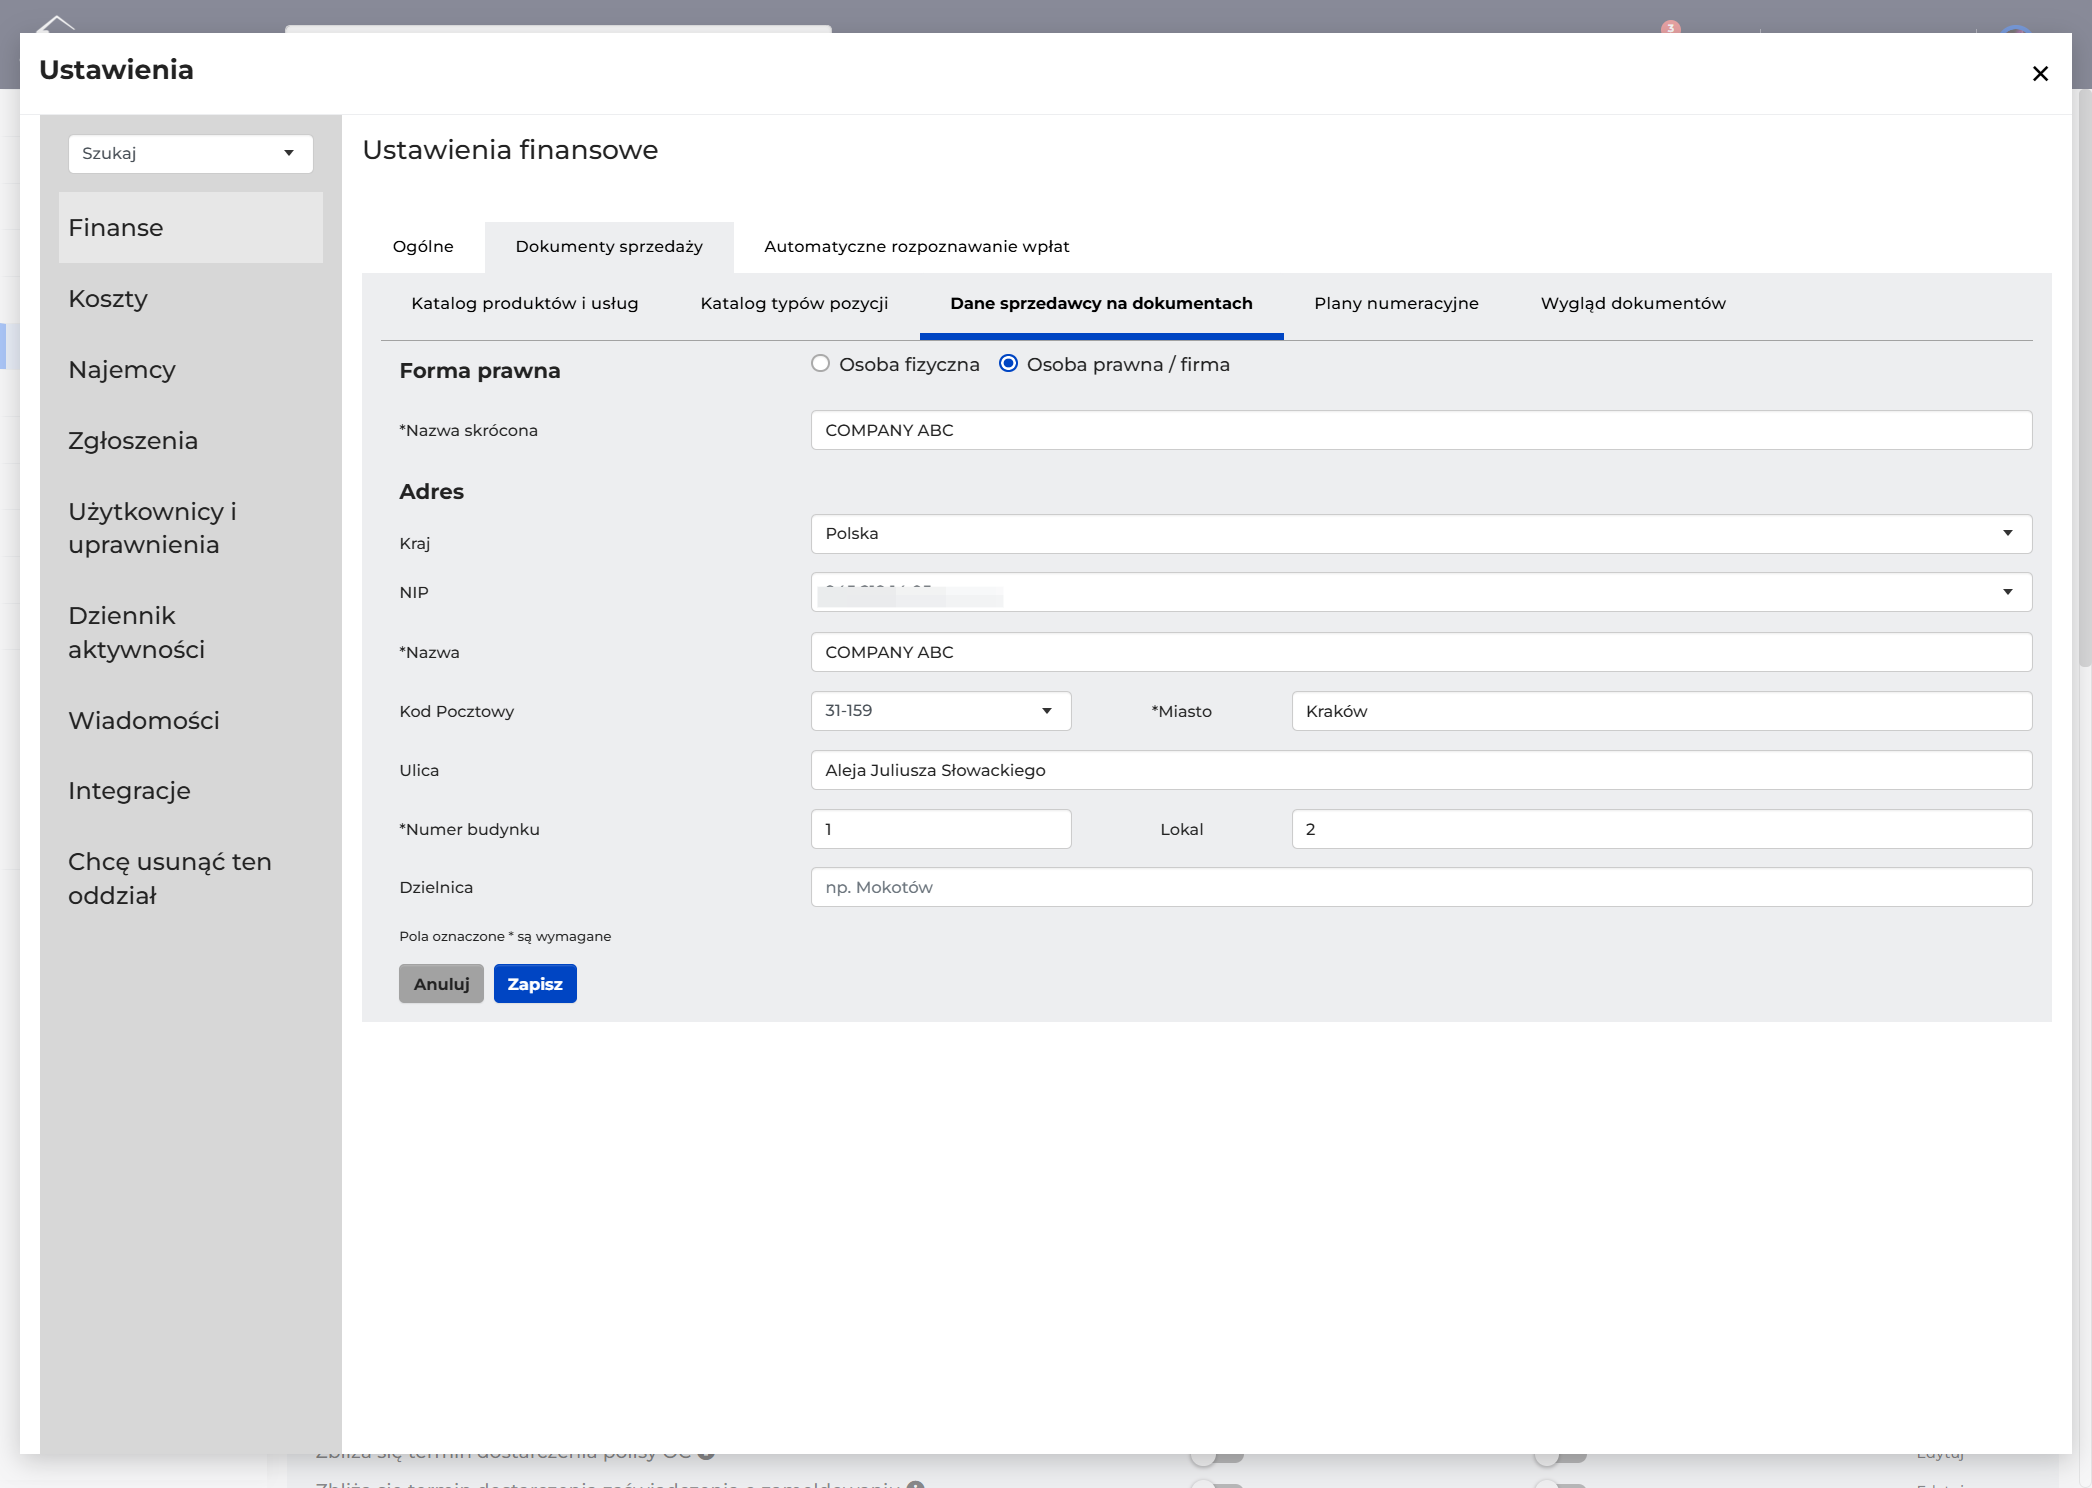
Task: Switch to the Ogólne tab
Action: [423, 246]
